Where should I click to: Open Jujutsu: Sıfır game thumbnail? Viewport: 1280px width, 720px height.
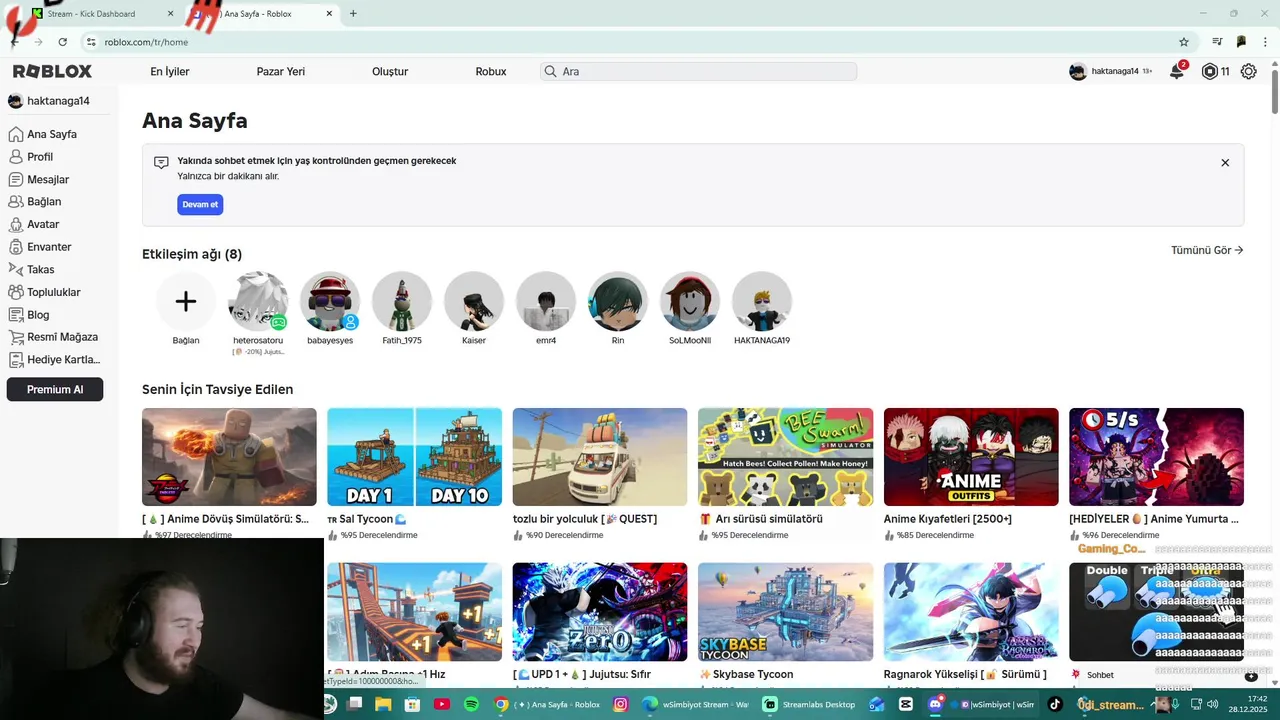[600, 612]
